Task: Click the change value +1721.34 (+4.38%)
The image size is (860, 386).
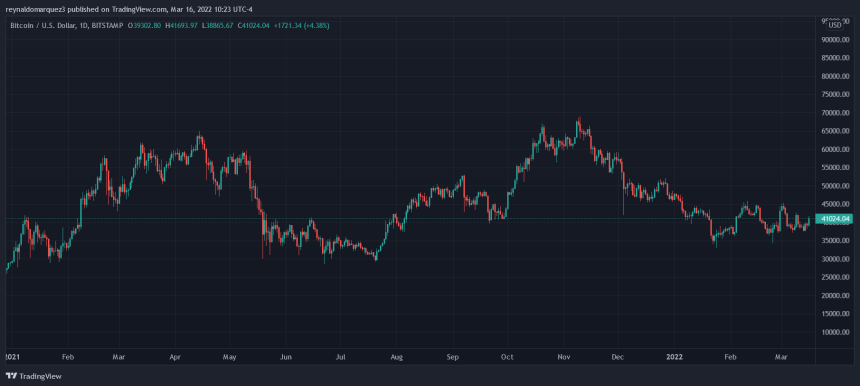Action: tap(301, 25)
